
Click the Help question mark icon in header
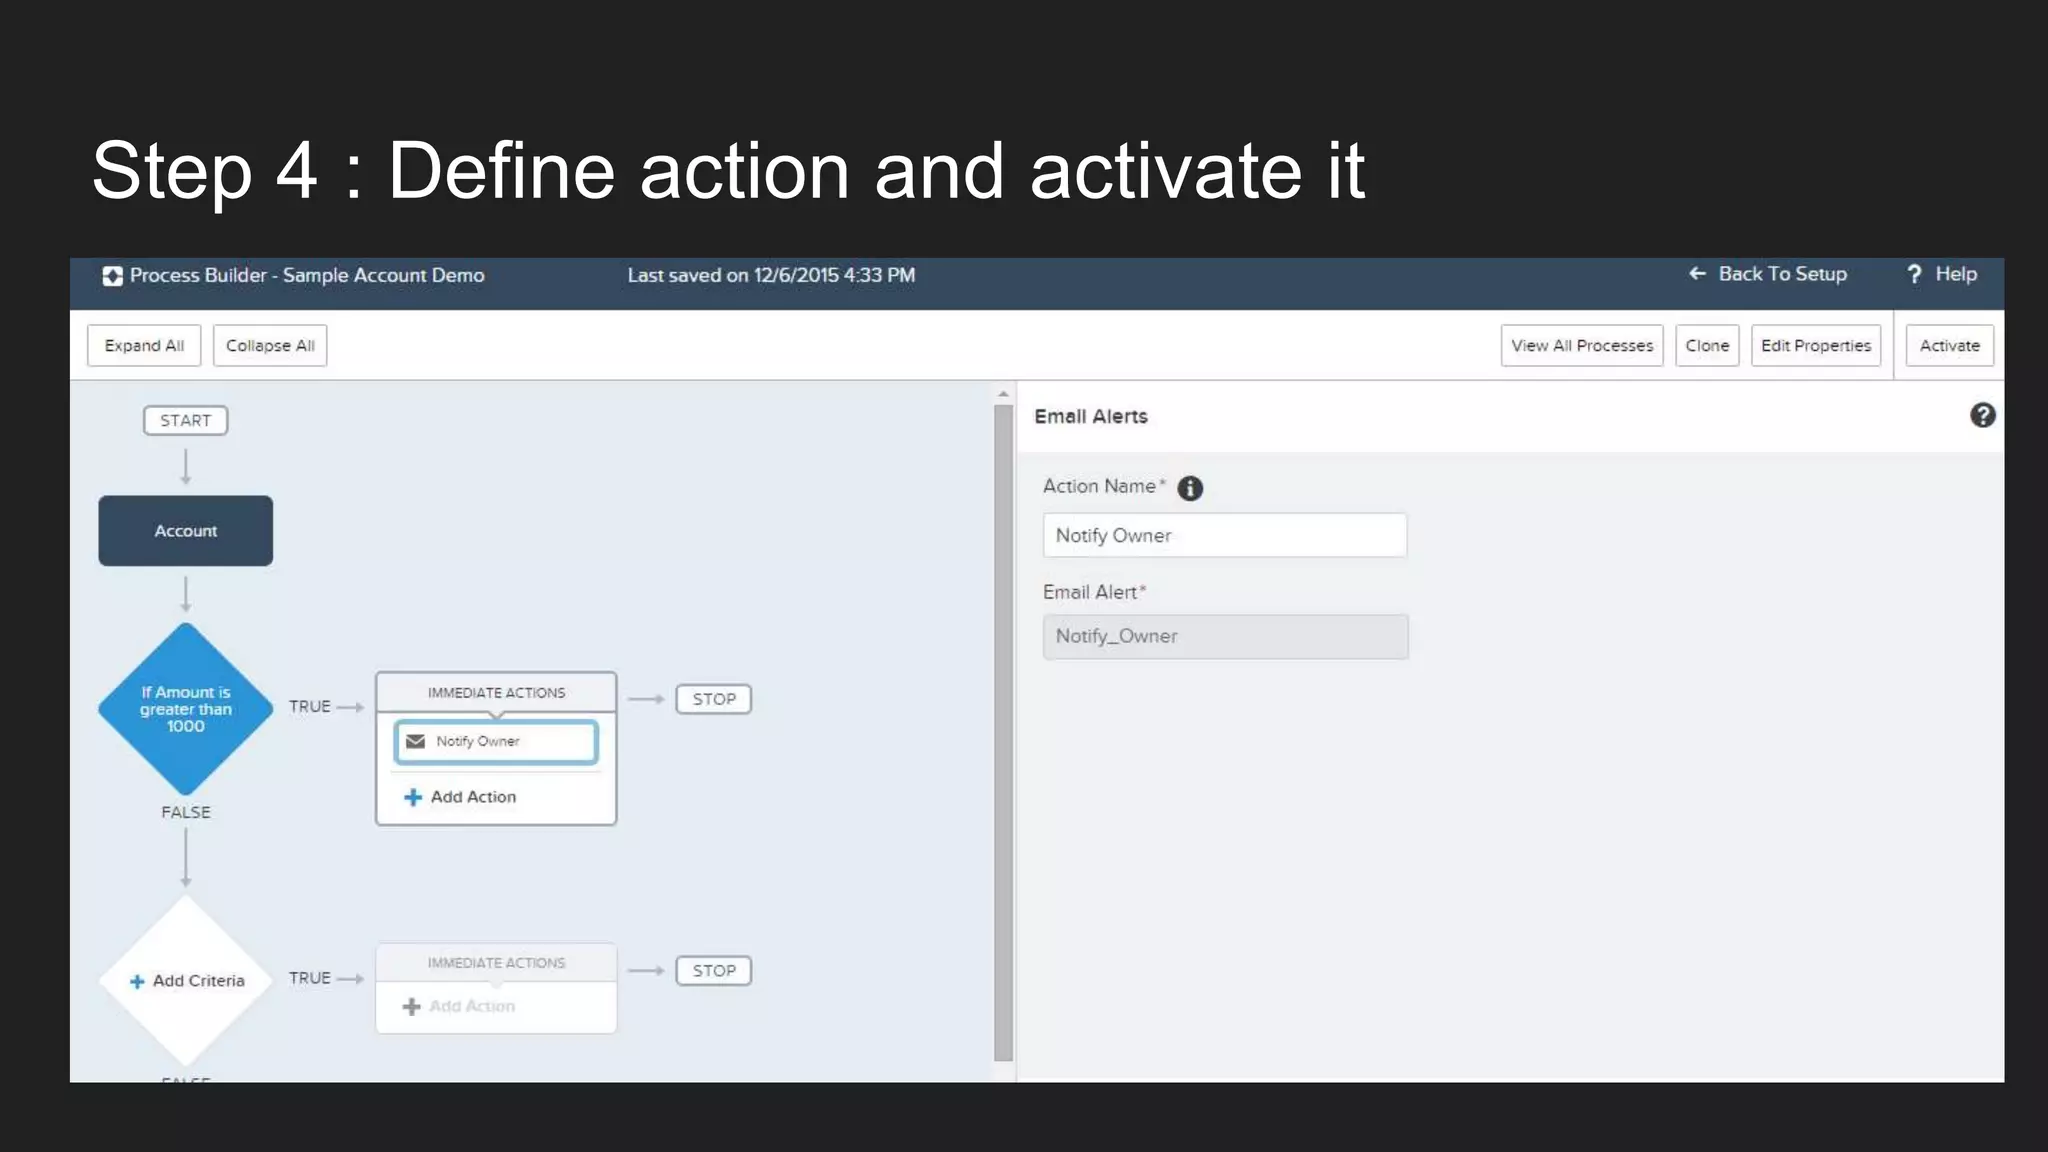pos(1914,274)
